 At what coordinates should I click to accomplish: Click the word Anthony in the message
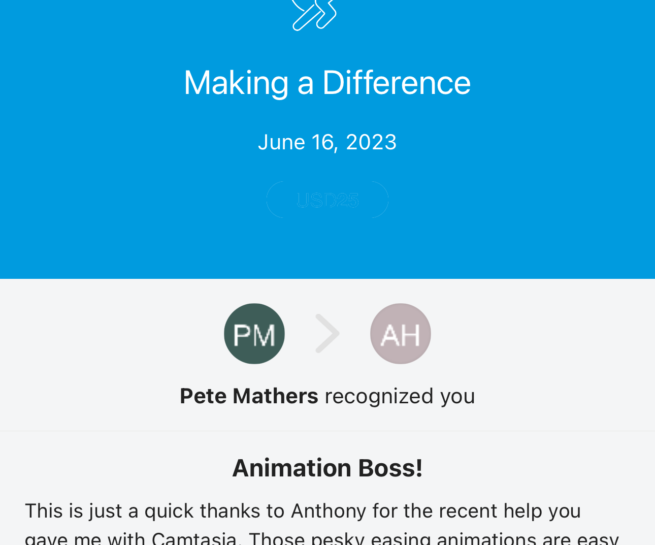click(x=330, y=511)
